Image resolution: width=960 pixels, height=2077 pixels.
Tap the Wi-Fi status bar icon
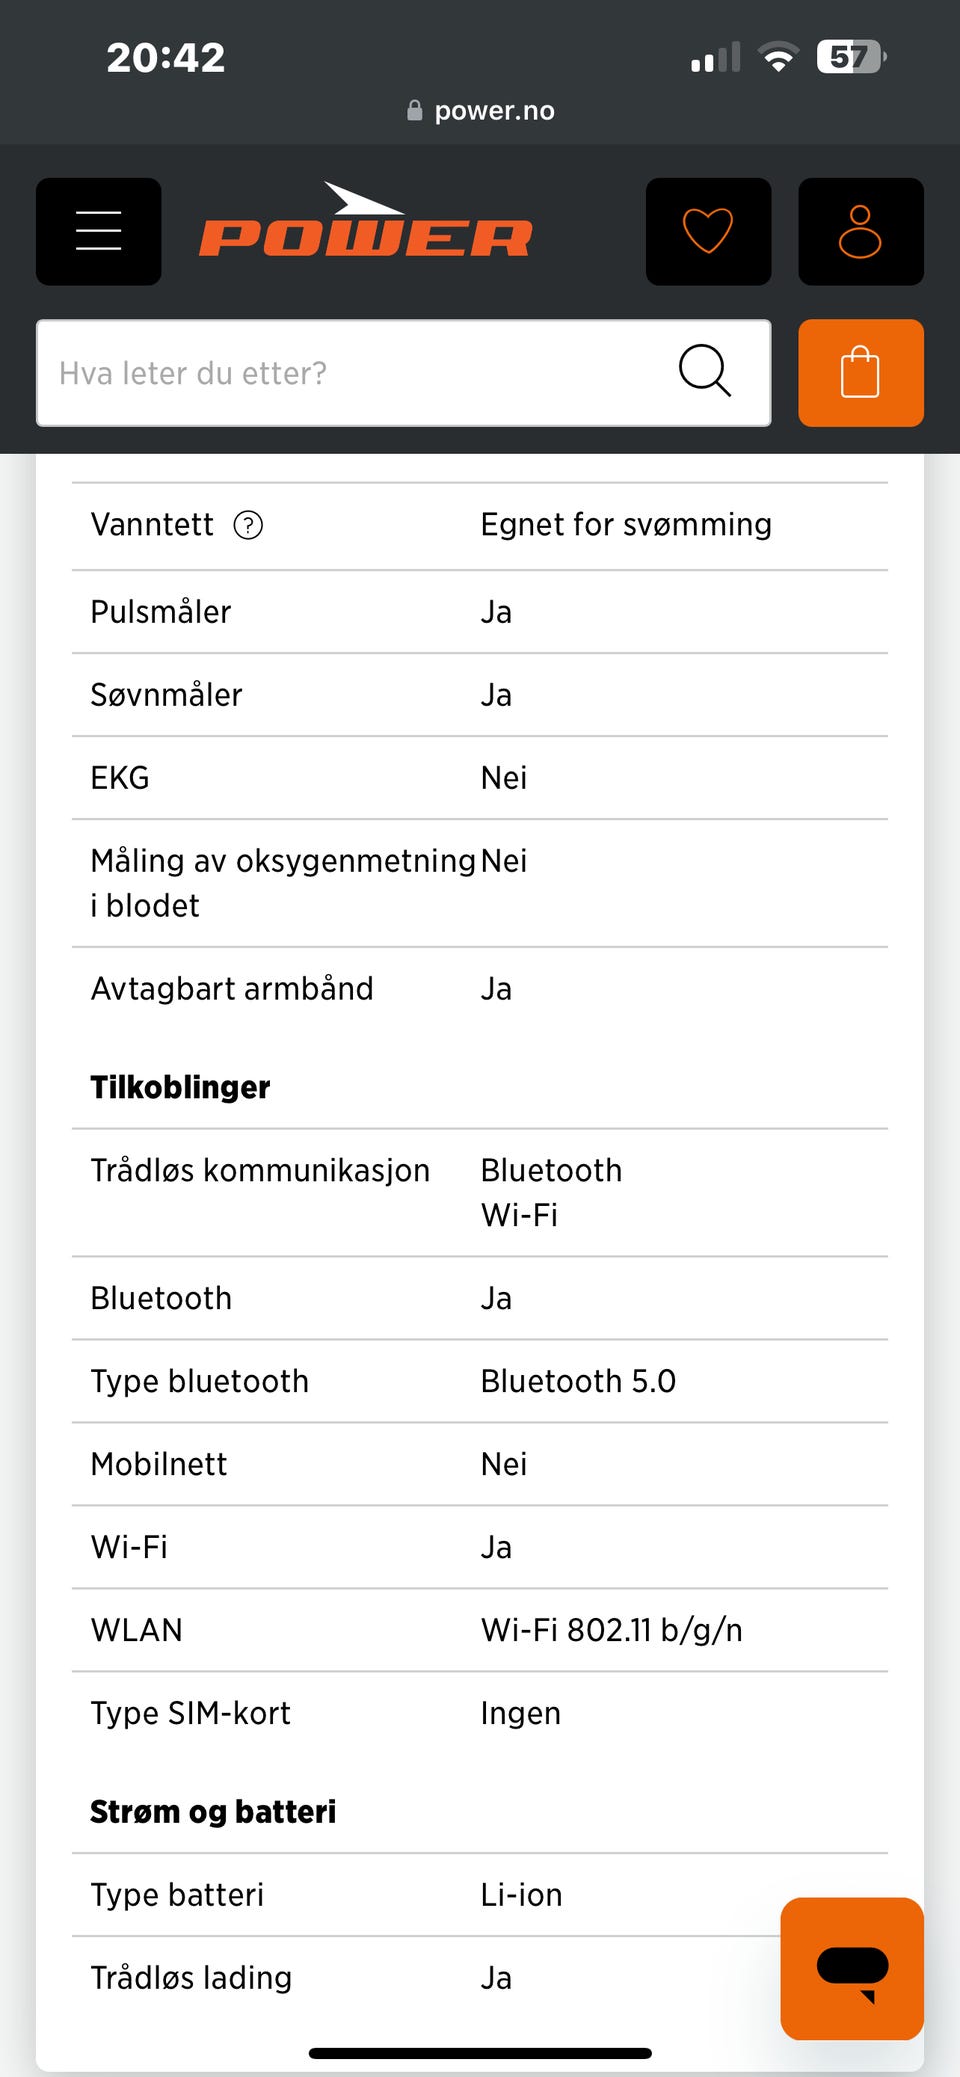[x=778, y=57]
